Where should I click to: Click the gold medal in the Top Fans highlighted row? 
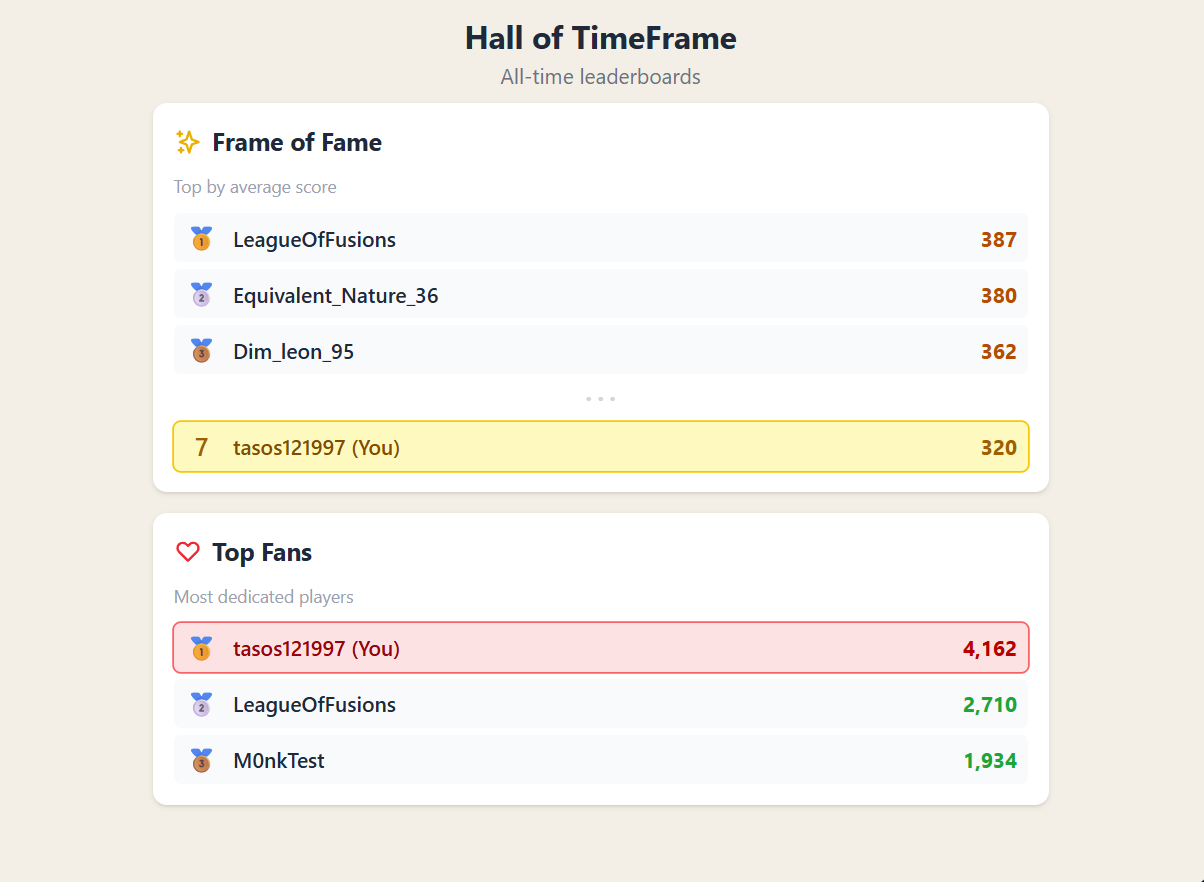tap(202, 648)
